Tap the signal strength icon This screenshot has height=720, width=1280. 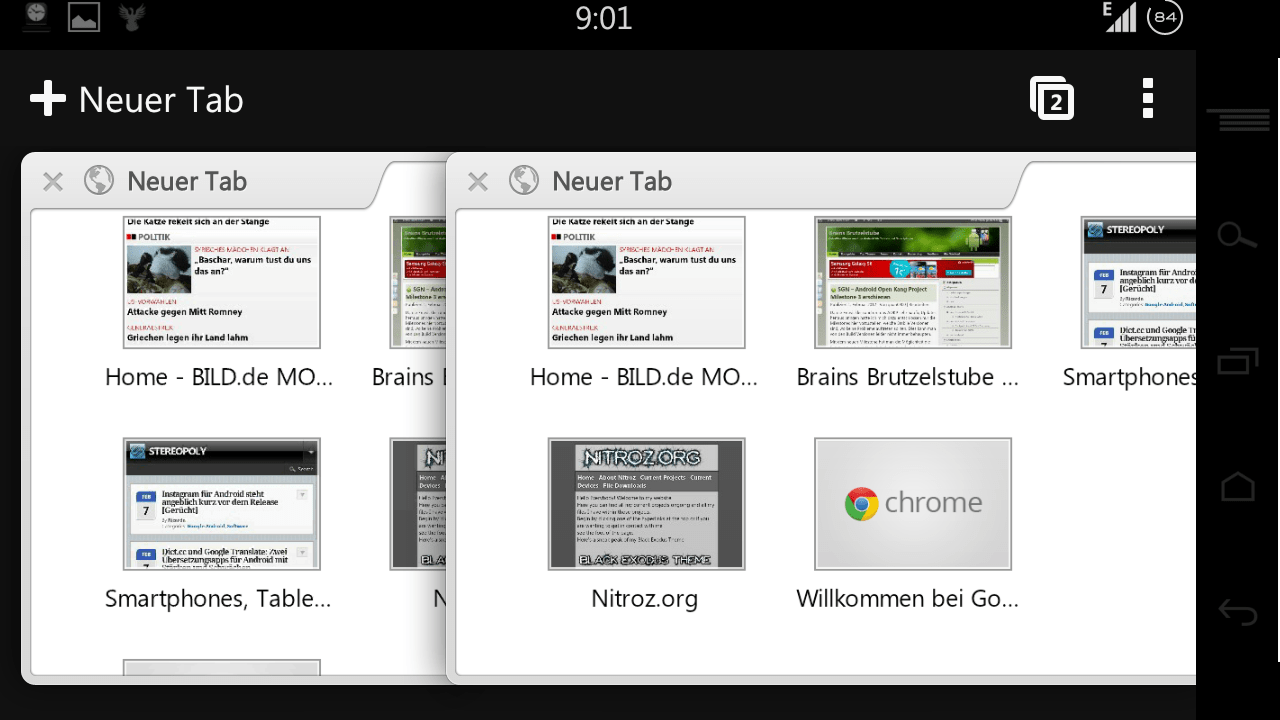point(1119,17)
